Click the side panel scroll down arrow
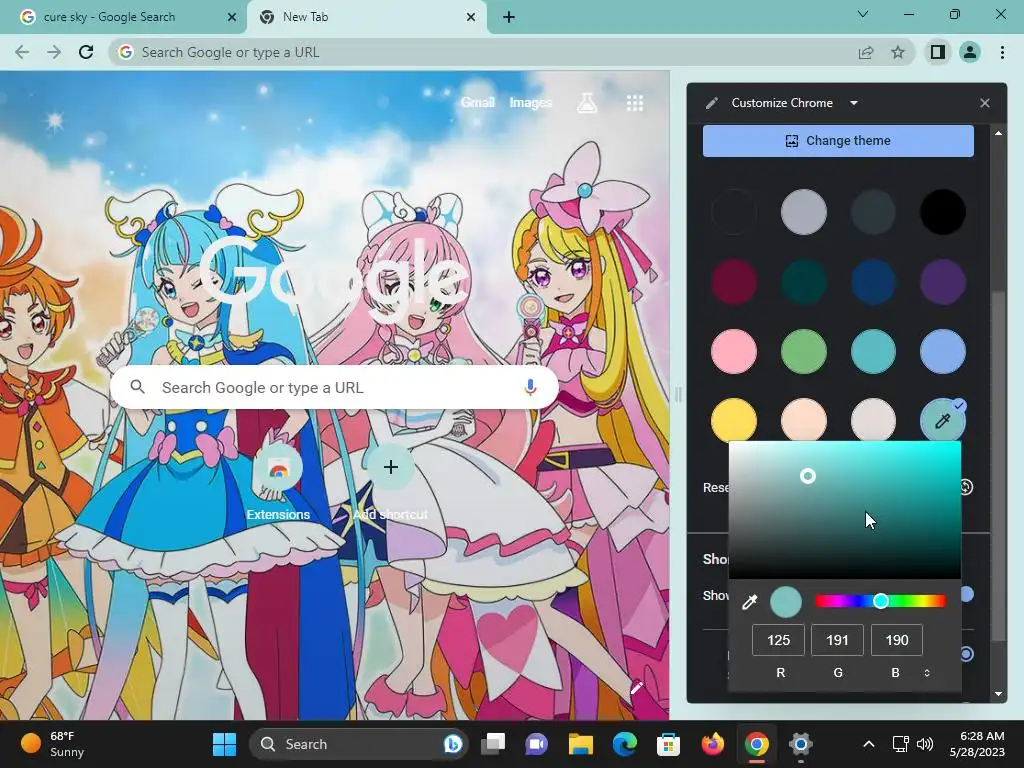Image resolution: width=1024 pixels, height=768 pixels. [x=999, y=694]
